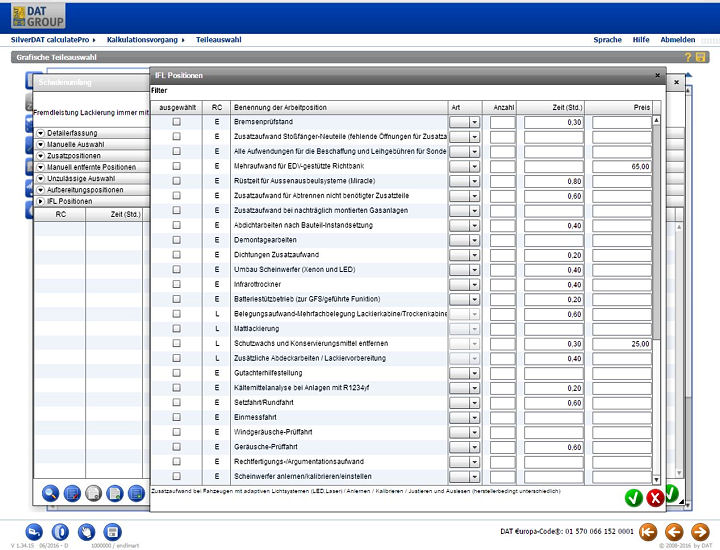Check the Demontagearbeiten checkbox
720x550 pixels.
tap(176, 240)
